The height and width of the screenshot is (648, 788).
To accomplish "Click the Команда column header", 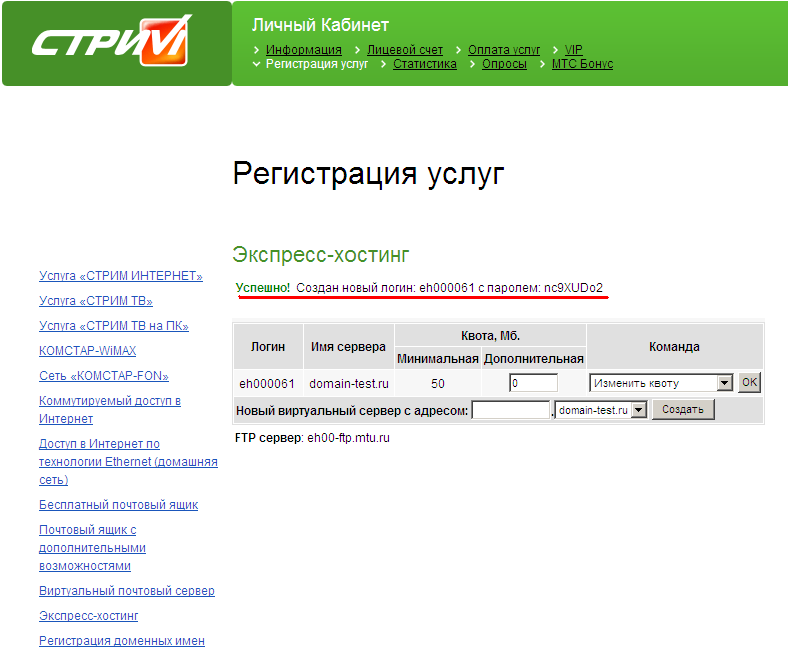I will 674,347.
